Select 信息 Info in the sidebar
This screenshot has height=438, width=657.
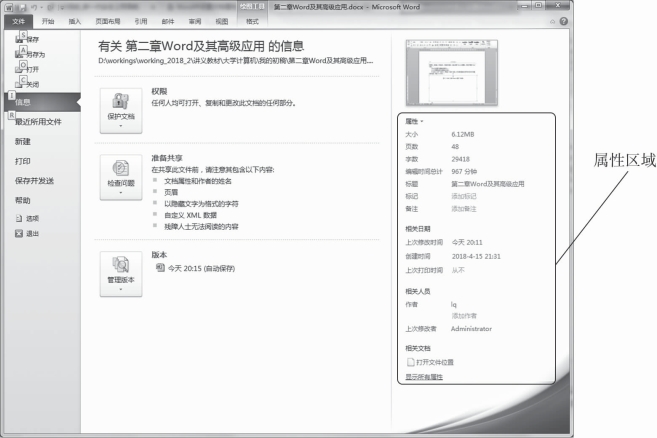(43, 102)
